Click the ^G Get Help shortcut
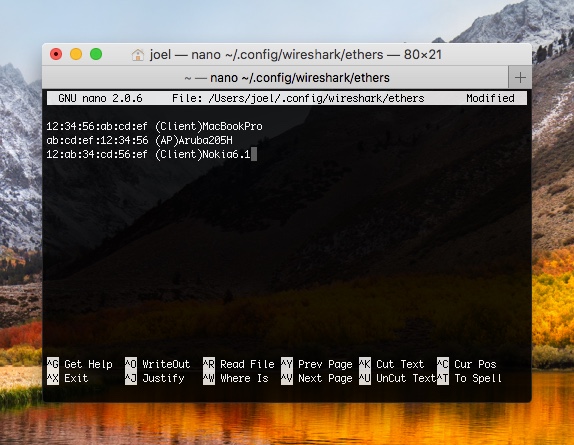This screenshot has width=574, height=445. pyautogui.click(x=80, y=364)
